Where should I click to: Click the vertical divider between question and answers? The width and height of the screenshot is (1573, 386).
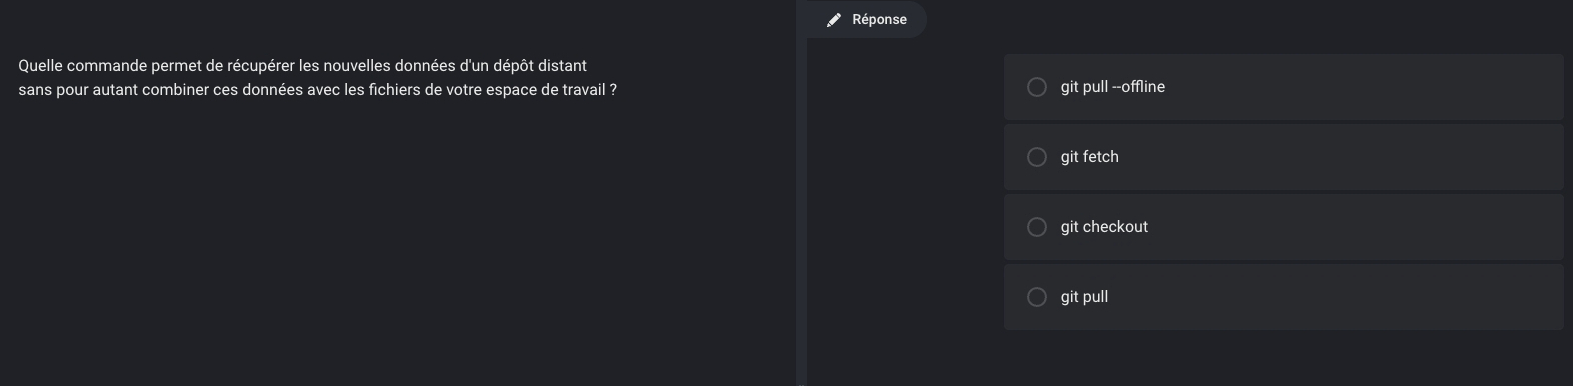coord(801,193)
